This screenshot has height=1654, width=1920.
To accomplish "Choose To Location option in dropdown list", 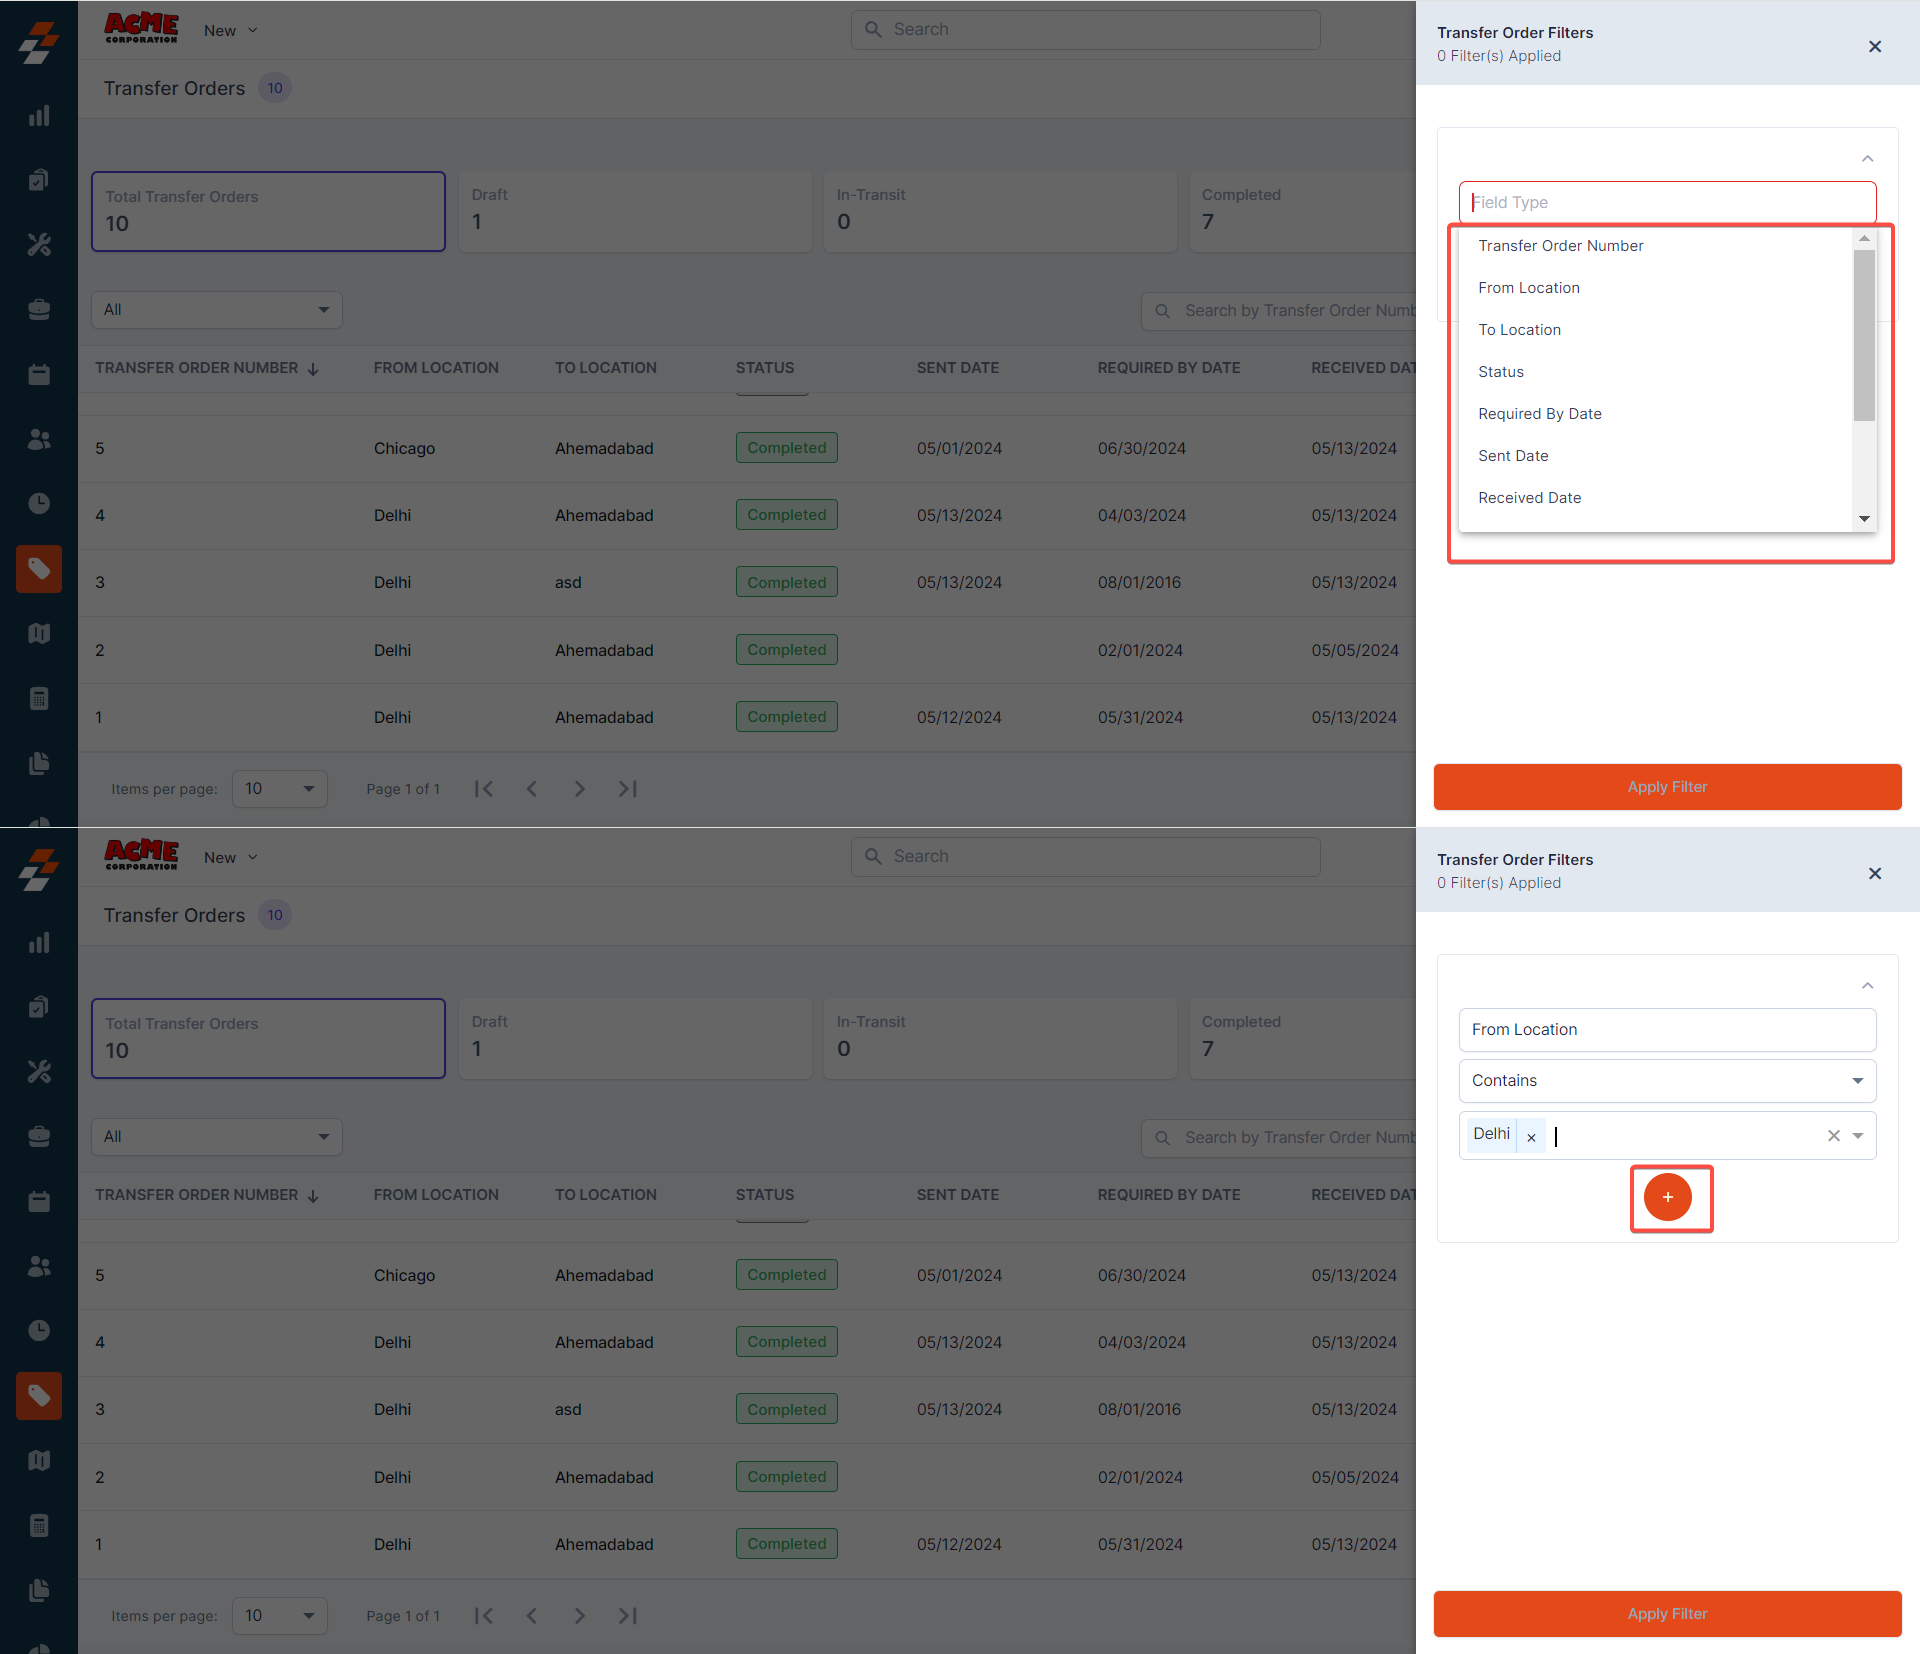I will pyautogui.click(x=1519, y=330).
